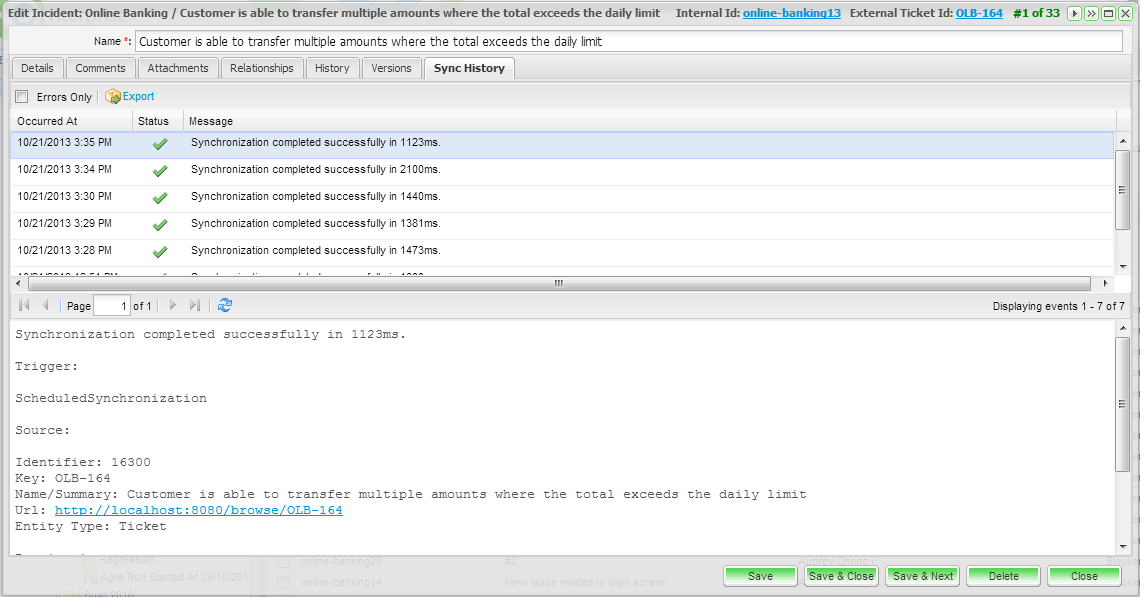Screen dimensions: 1140x597
Task: Go to next page of events
Action: [173, 306]
